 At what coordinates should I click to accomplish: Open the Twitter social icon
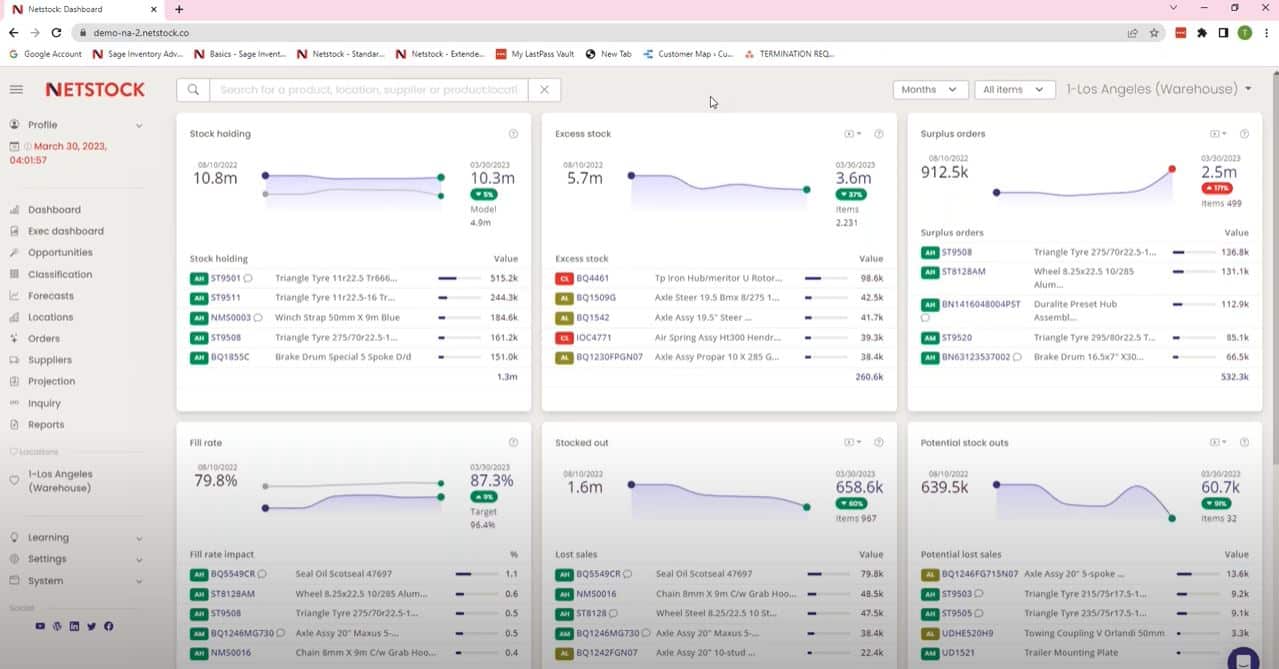(x=92, y=626)
